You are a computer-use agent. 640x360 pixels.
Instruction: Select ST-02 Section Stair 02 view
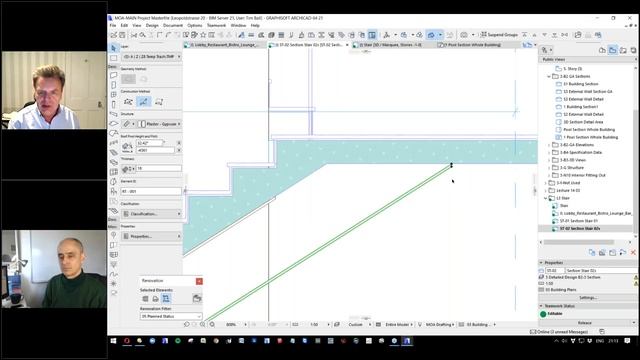coord(580,229)
